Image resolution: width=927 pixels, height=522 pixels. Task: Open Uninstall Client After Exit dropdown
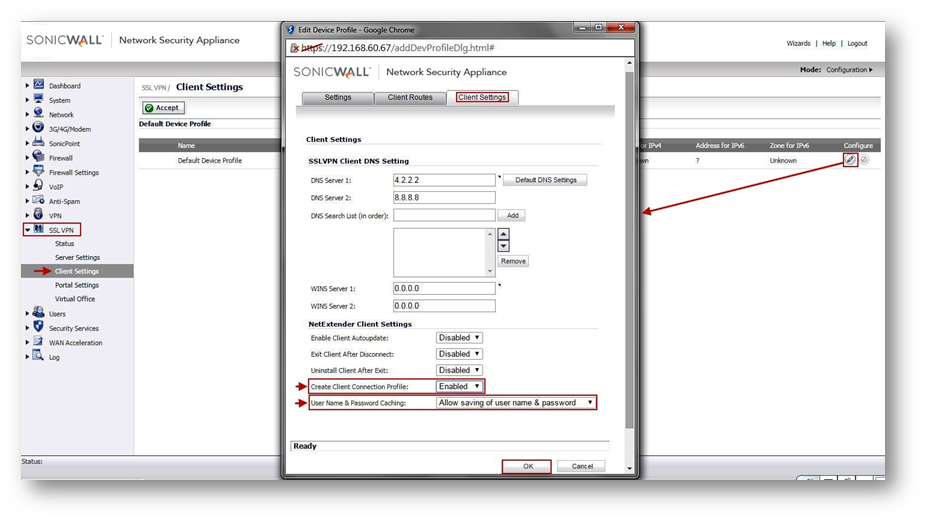[459, 370]
